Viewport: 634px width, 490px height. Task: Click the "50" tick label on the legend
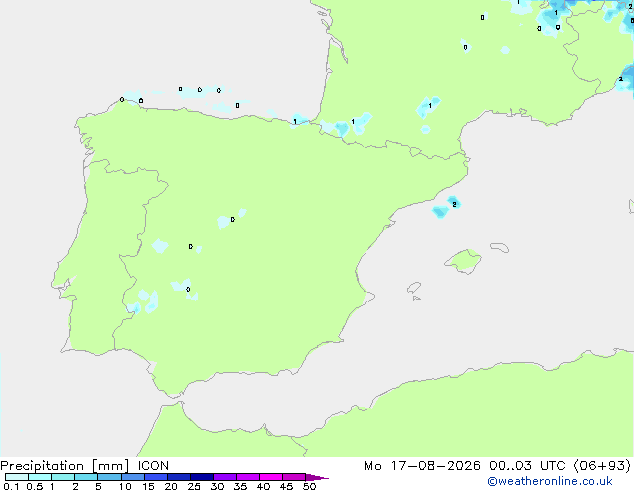pyautogui.click(x=310, y=486)
